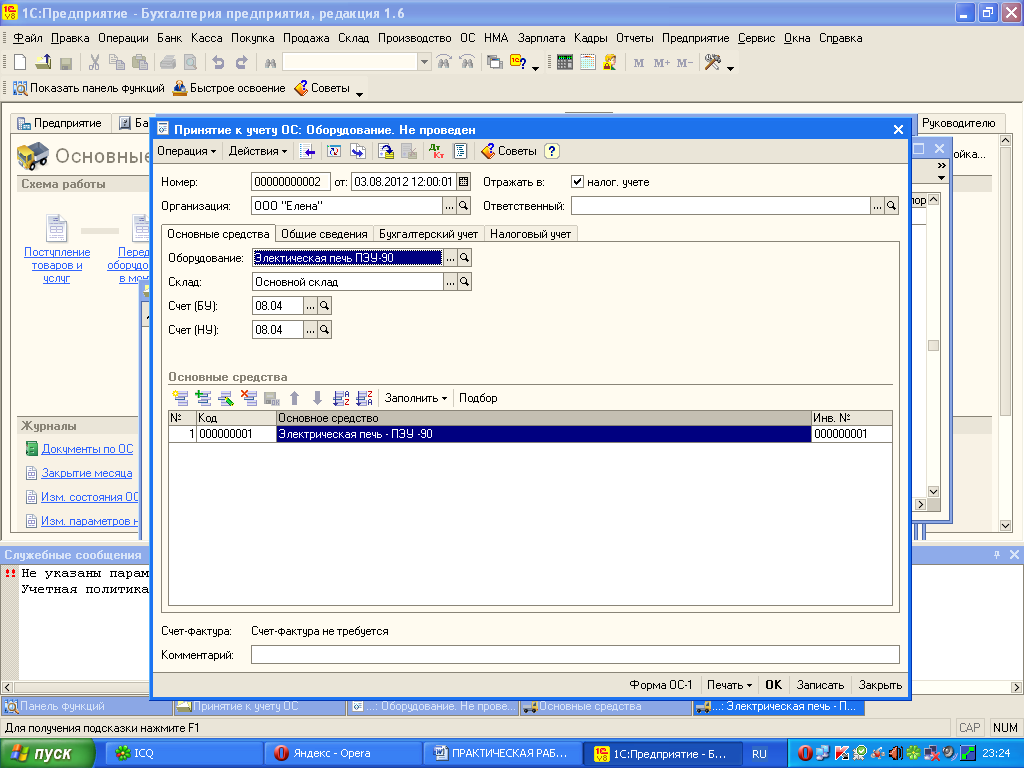Open the calculator icon in main toolbar

click(565, 63)
